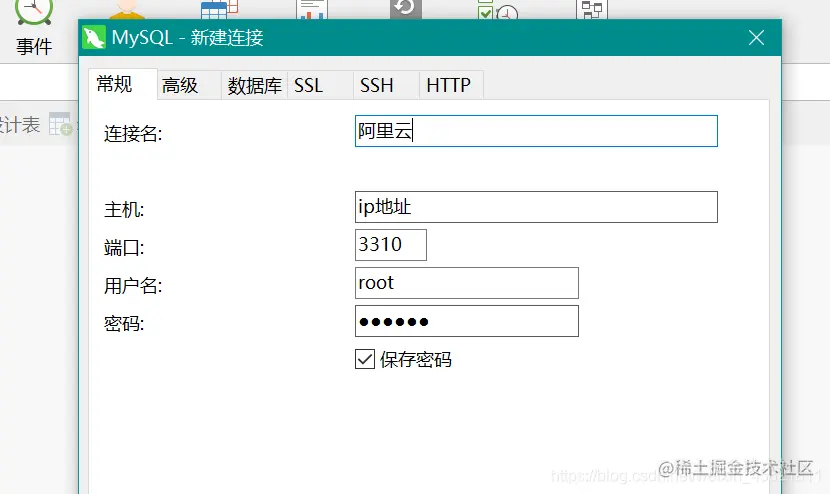Click the 连接名: label text

(x=133, y=133)
